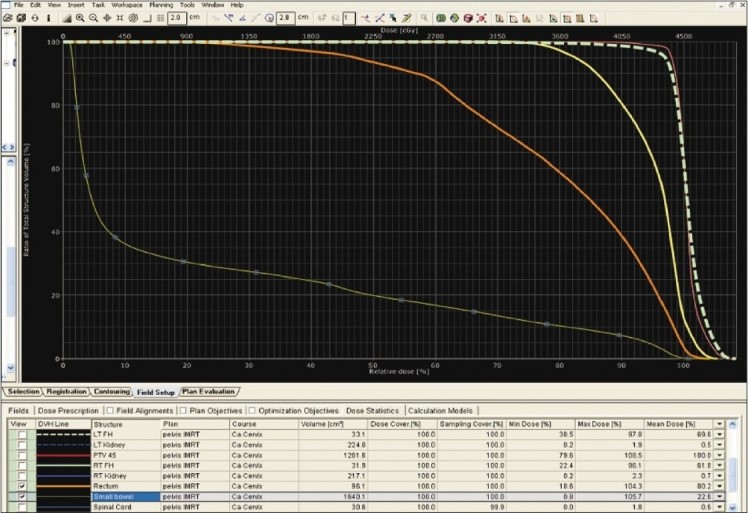Enable DVH view for LT FH
This screenshot has height=513, width=748.
click(x=22, y=435)
